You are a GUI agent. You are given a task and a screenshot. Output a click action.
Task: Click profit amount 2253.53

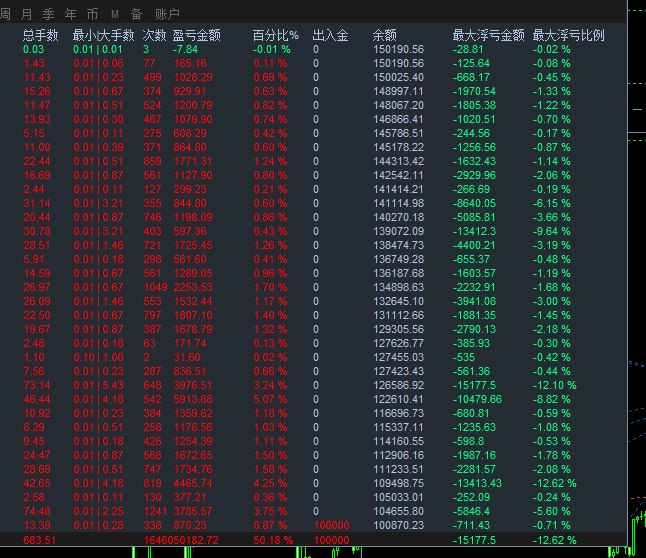click(x=193, y=288)
